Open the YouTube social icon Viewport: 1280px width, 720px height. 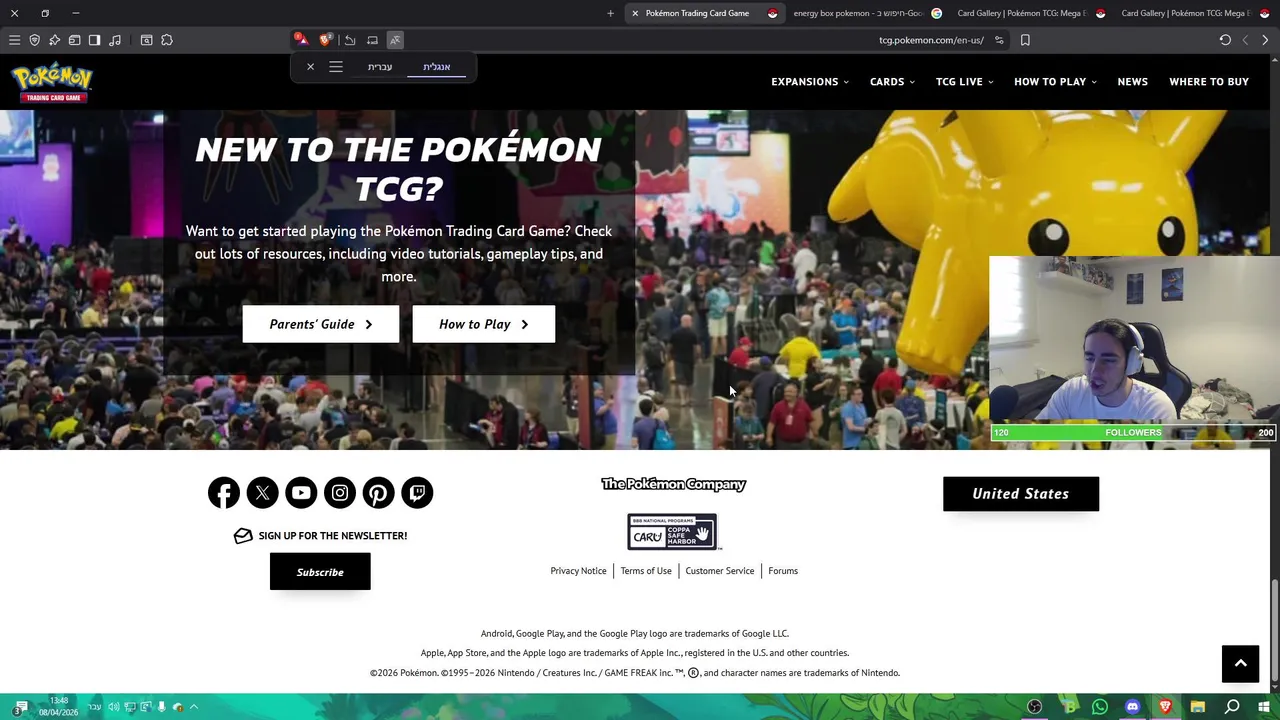pos(301,492)
